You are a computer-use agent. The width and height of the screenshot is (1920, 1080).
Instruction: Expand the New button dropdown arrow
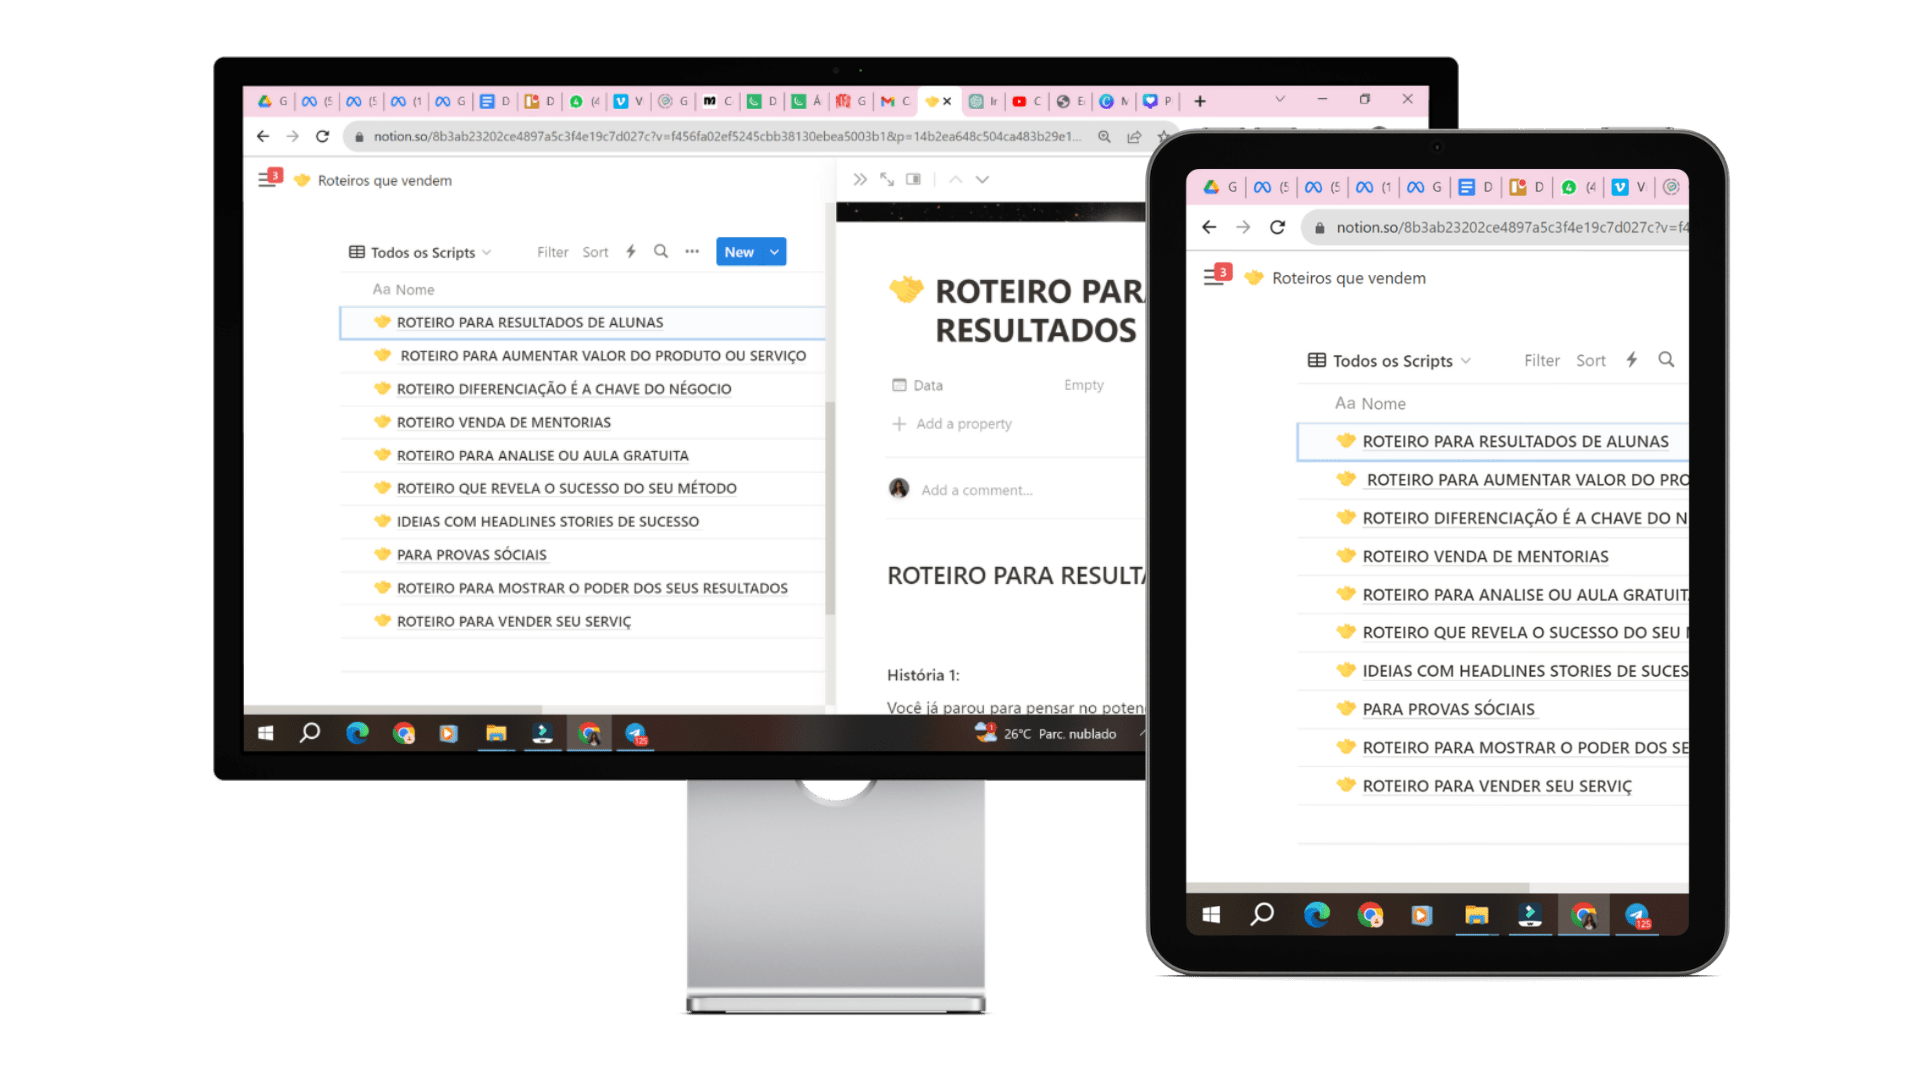click(x=775, y=252)
